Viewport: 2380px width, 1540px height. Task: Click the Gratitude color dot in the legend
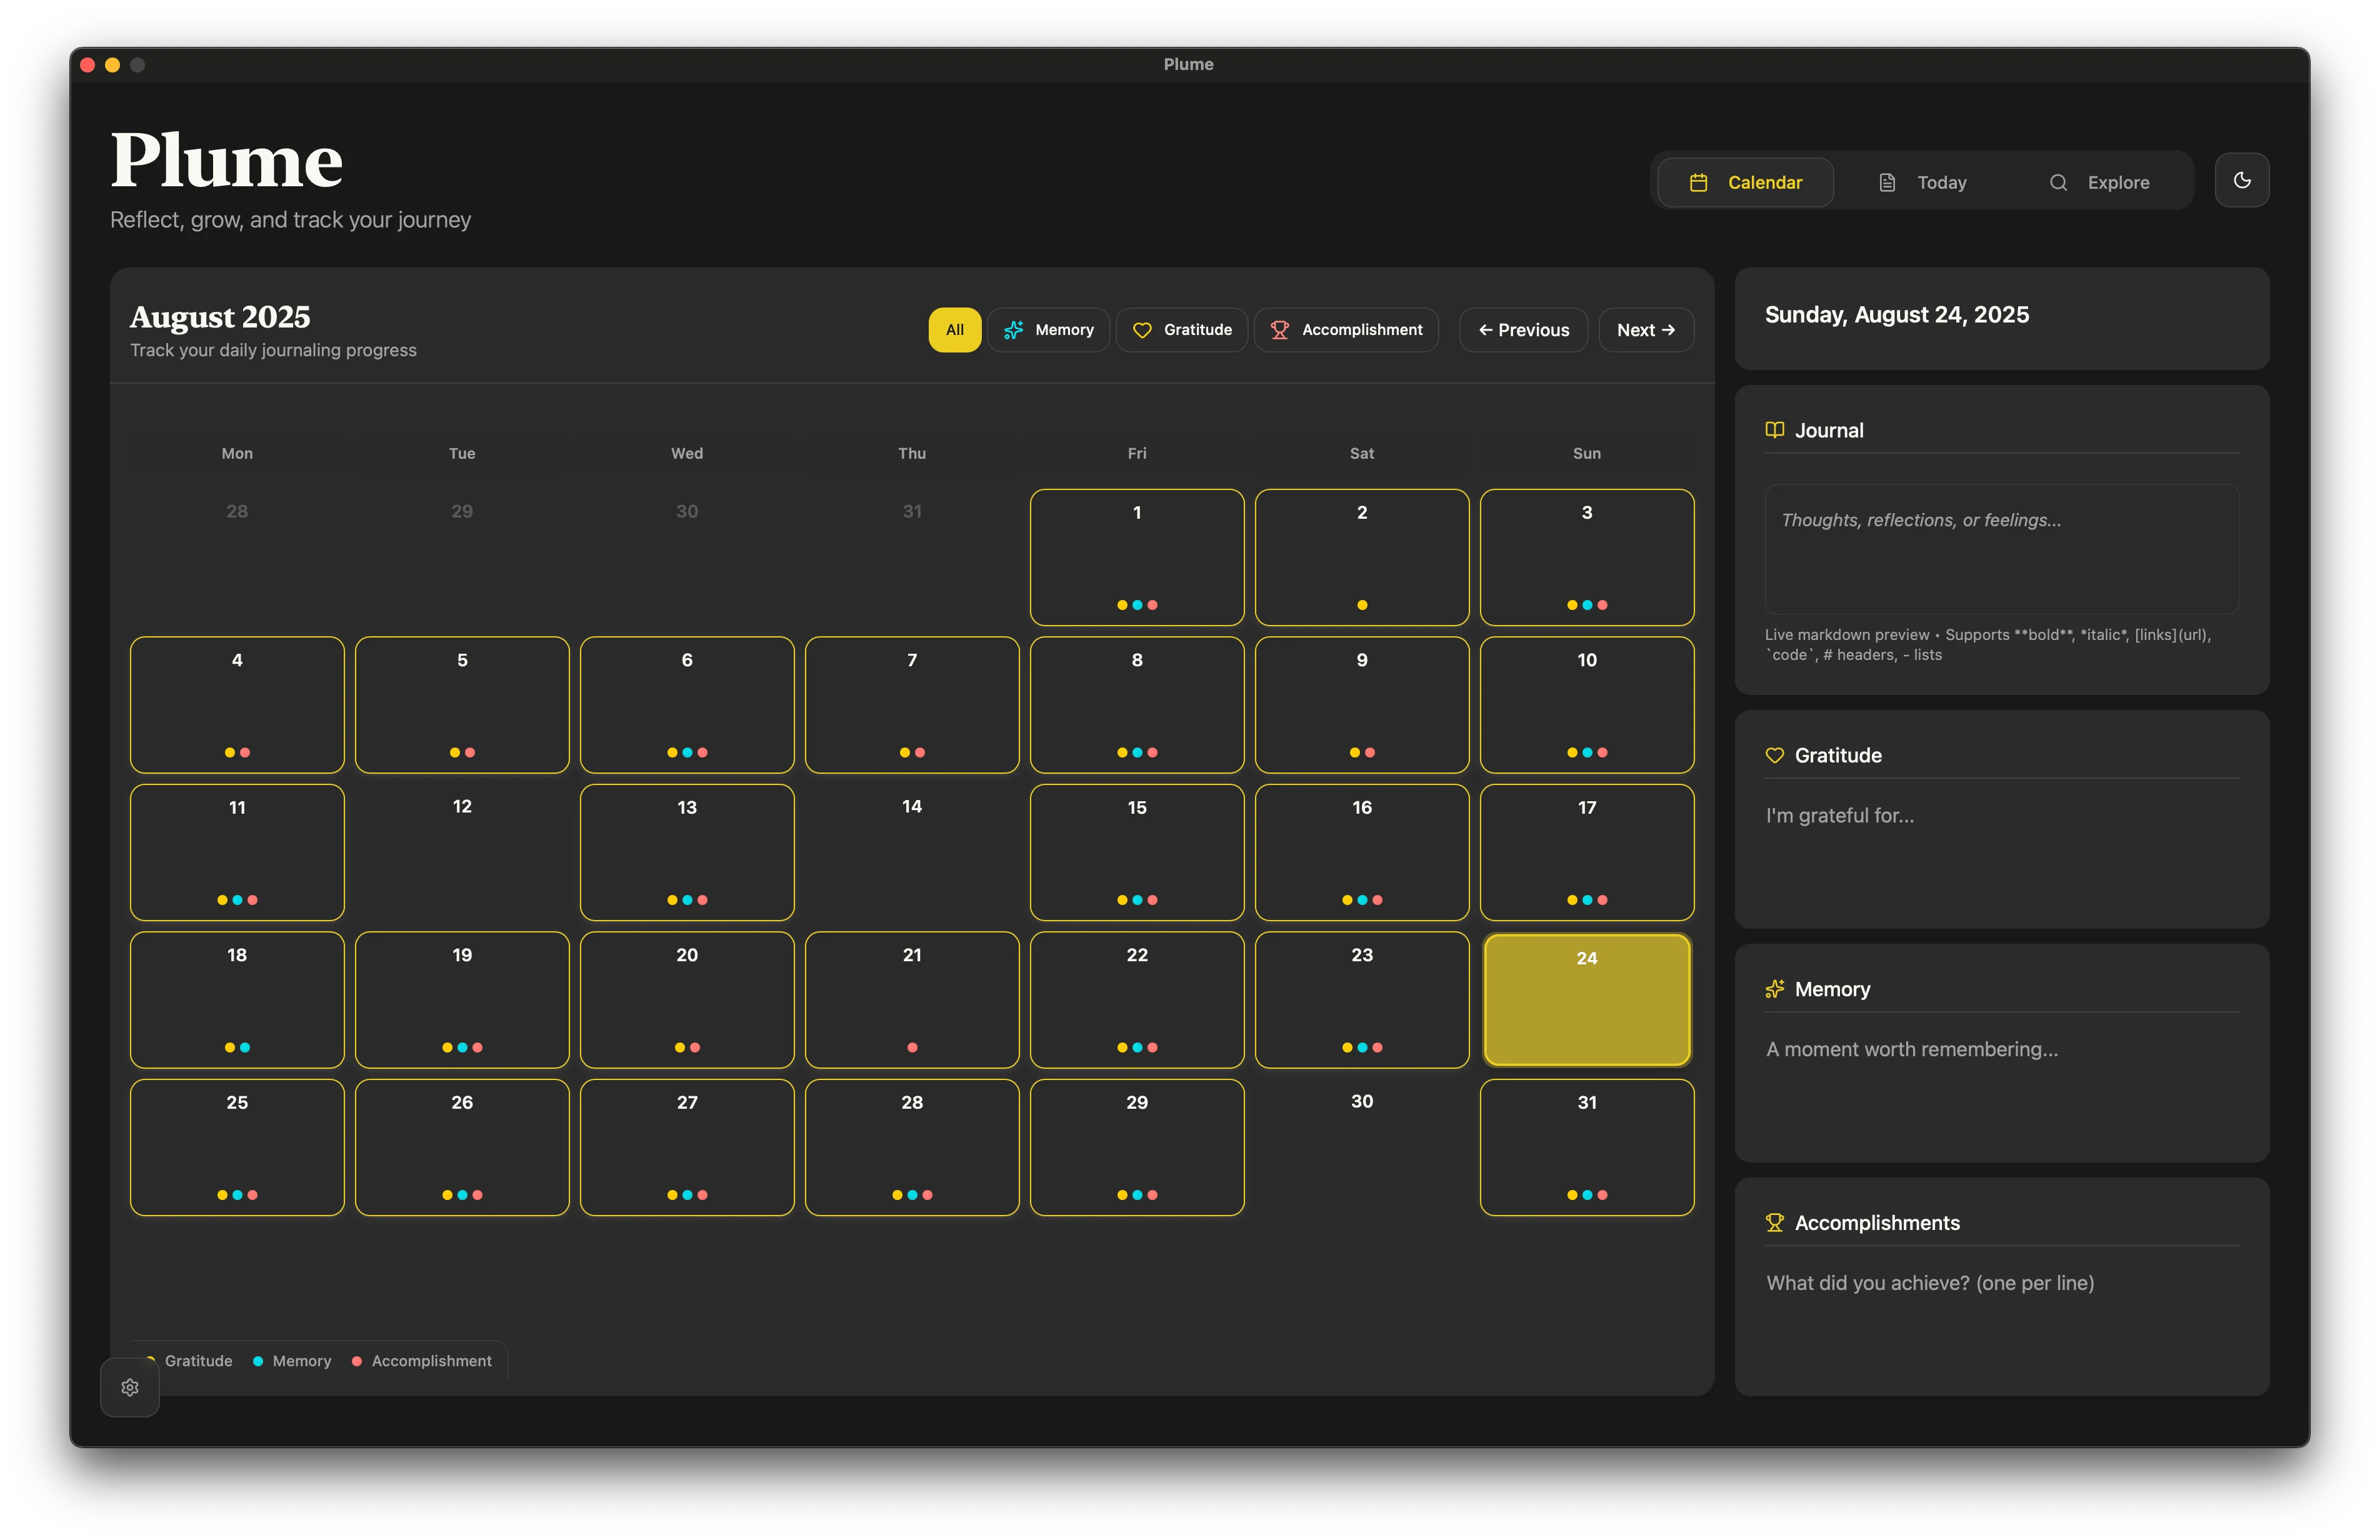coord(152,1361)
